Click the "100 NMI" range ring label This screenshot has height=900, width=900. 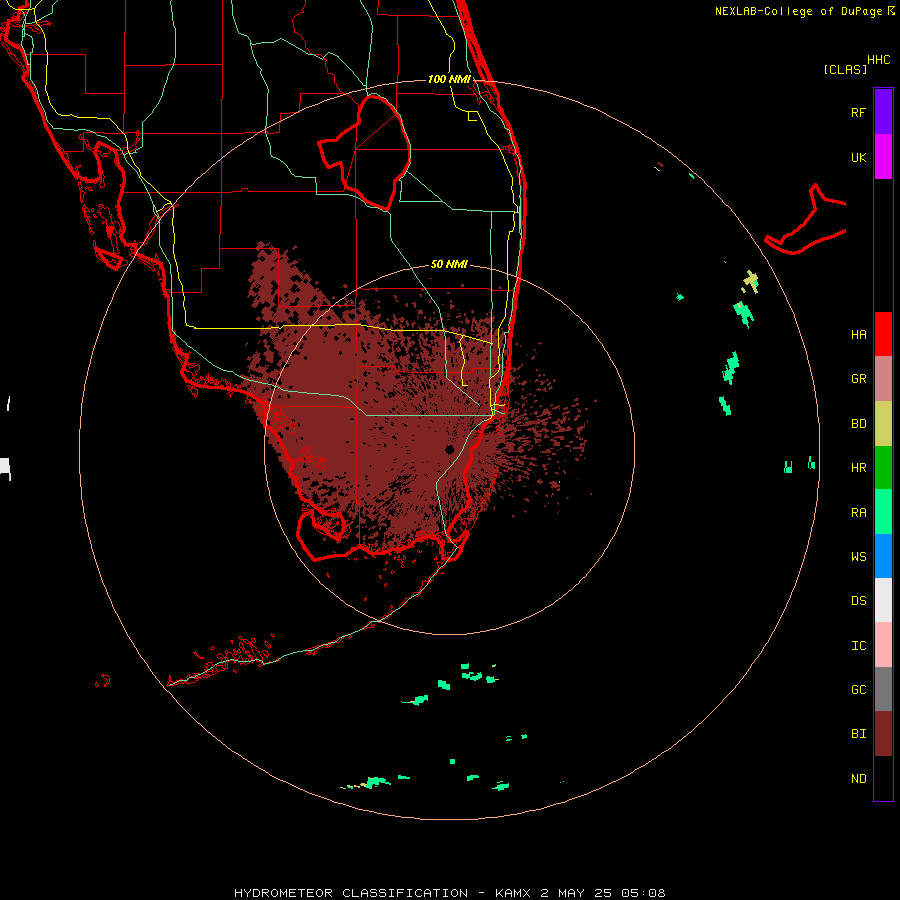449,79
